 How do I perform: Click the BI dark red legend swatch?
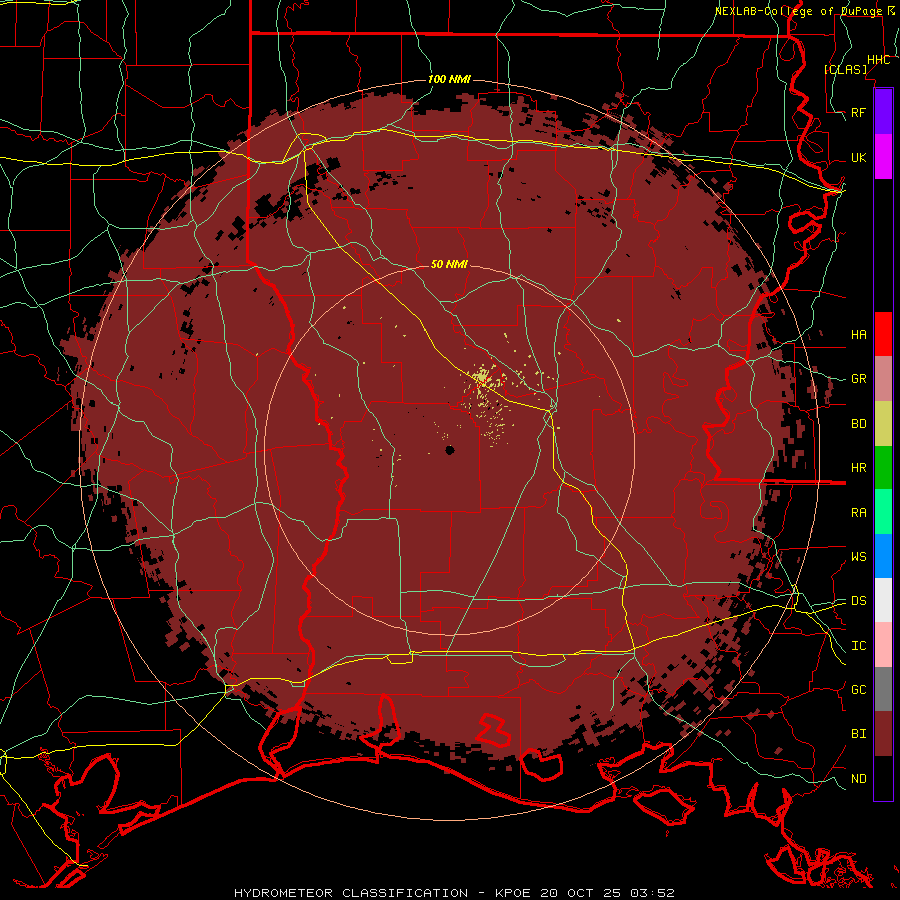883,734
